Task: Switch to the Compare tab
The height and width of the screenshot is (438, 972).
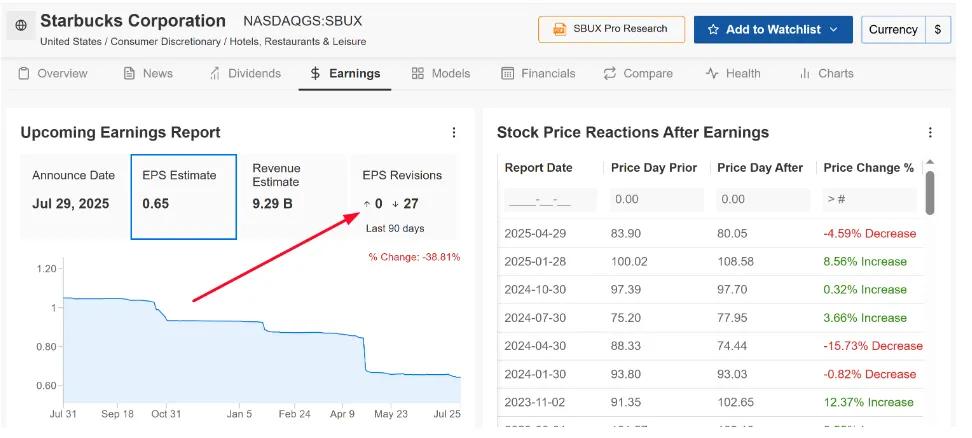Action: click(x=636, y=73)
